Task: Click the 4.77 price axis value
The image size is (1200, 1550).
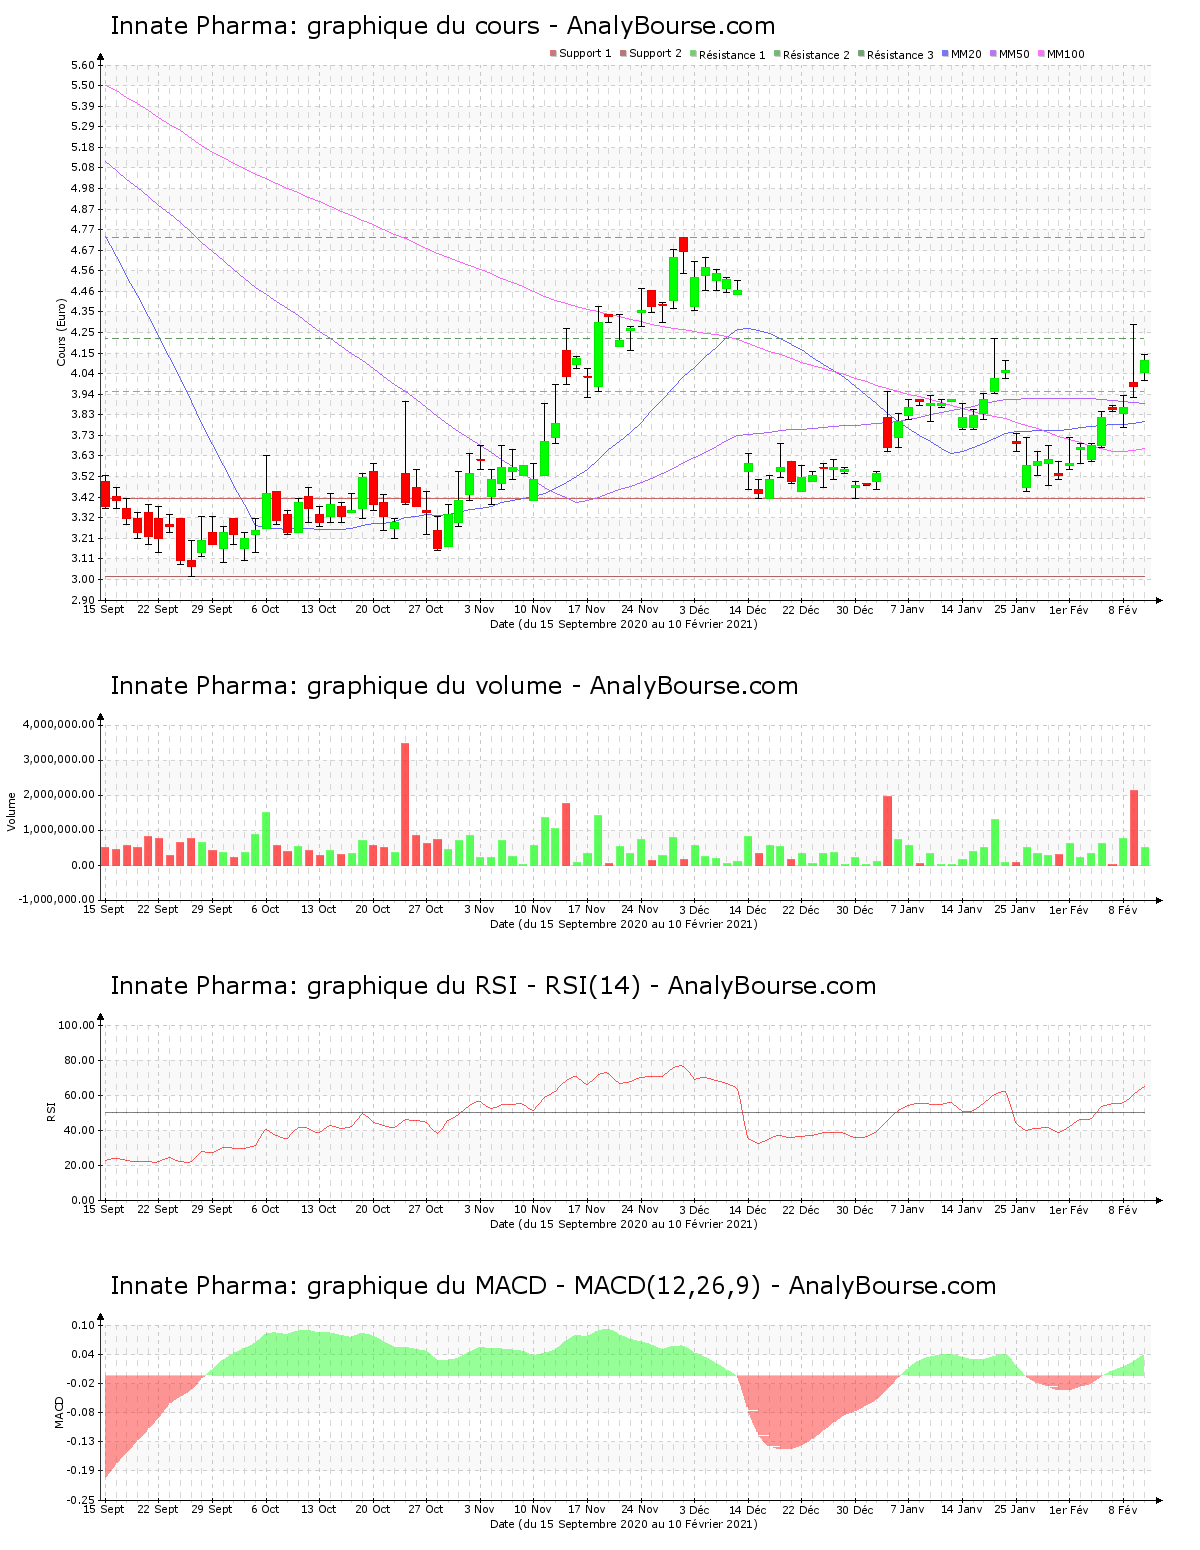Action: point(83,229)
